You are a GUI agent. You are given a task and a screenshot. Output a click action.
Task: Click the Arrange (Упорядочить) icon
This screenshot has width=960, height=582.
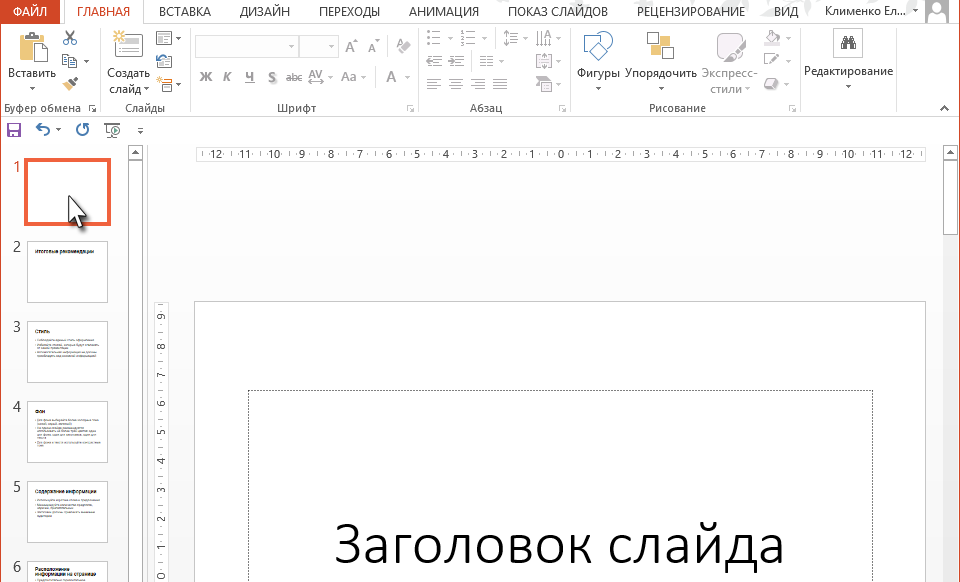click(660, 46)
